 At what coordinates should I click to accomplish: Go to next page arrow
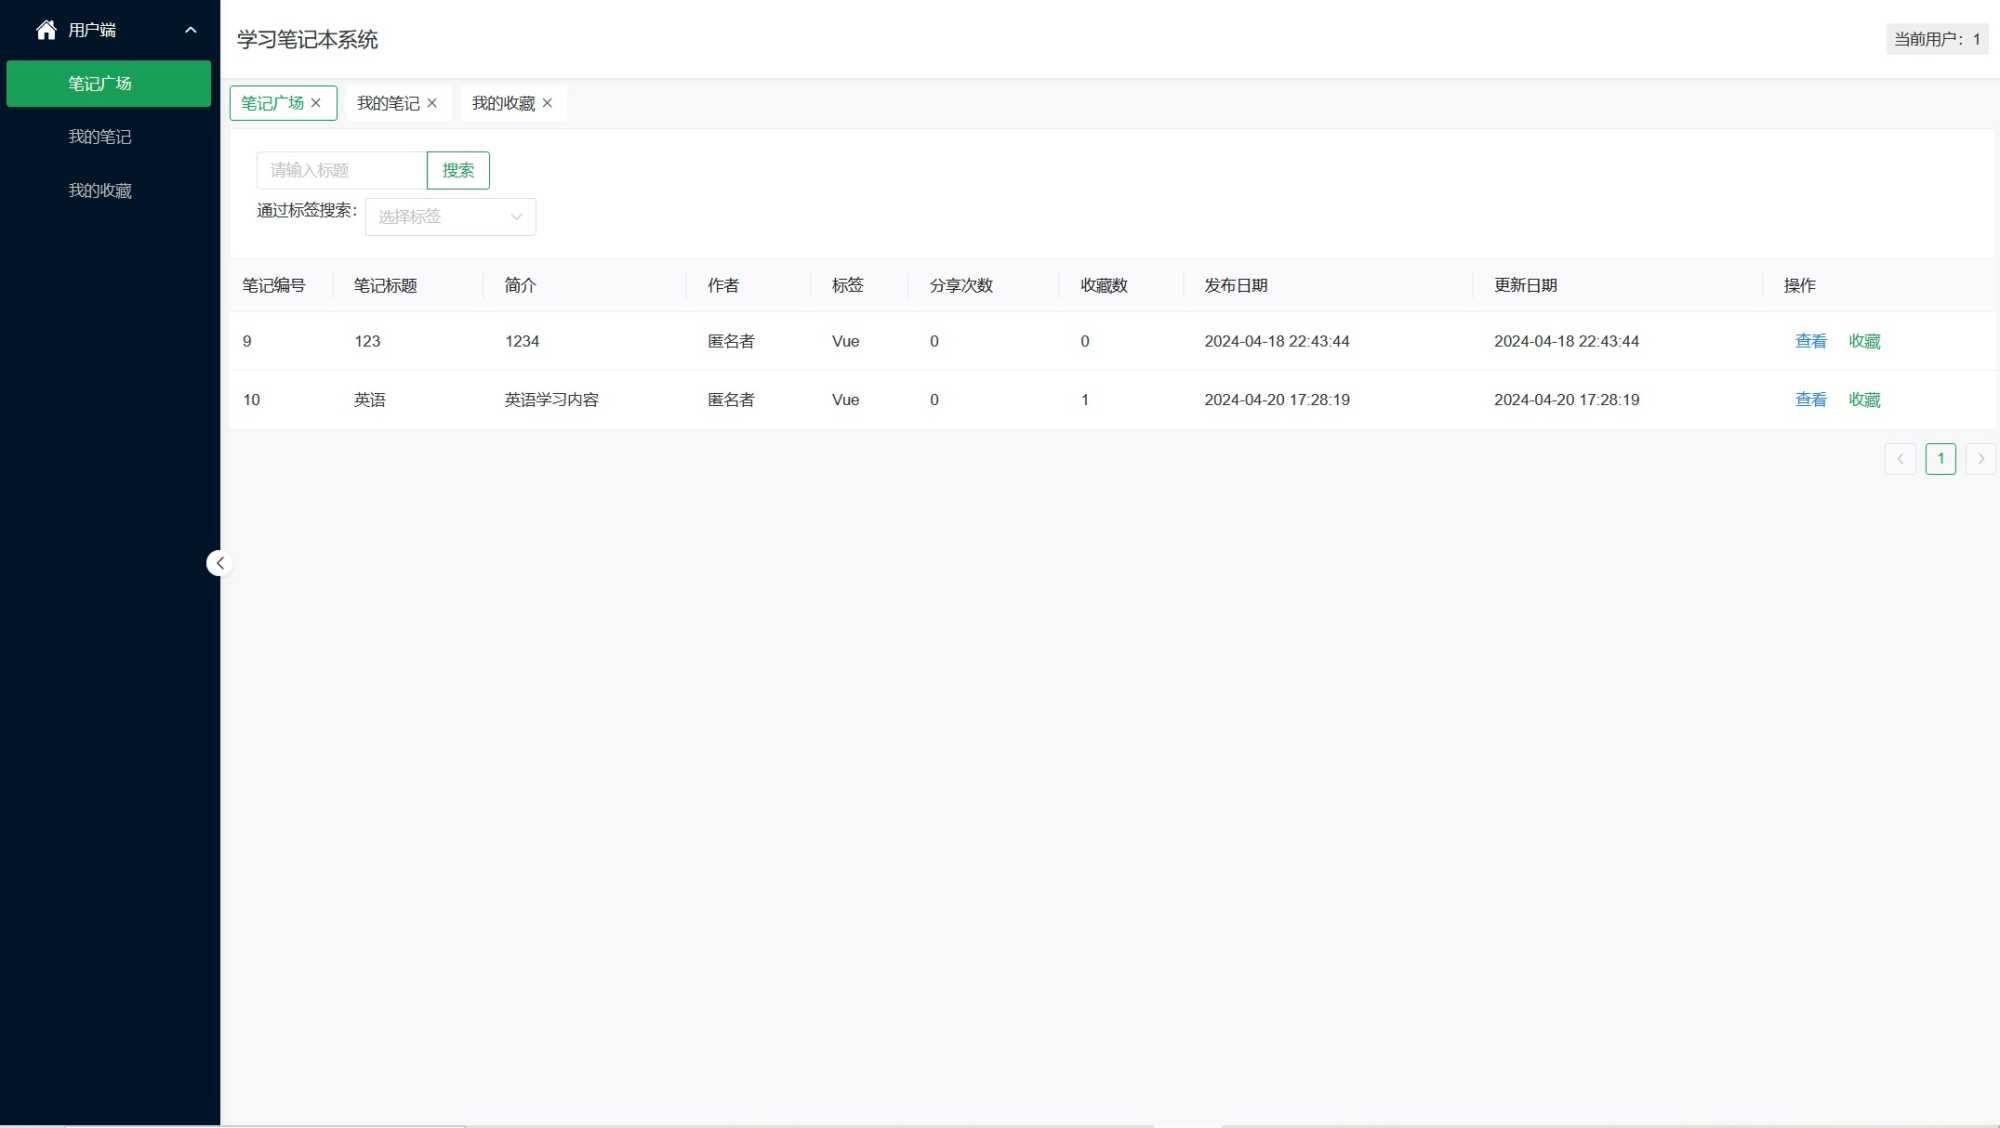(x=1980, y=459)
